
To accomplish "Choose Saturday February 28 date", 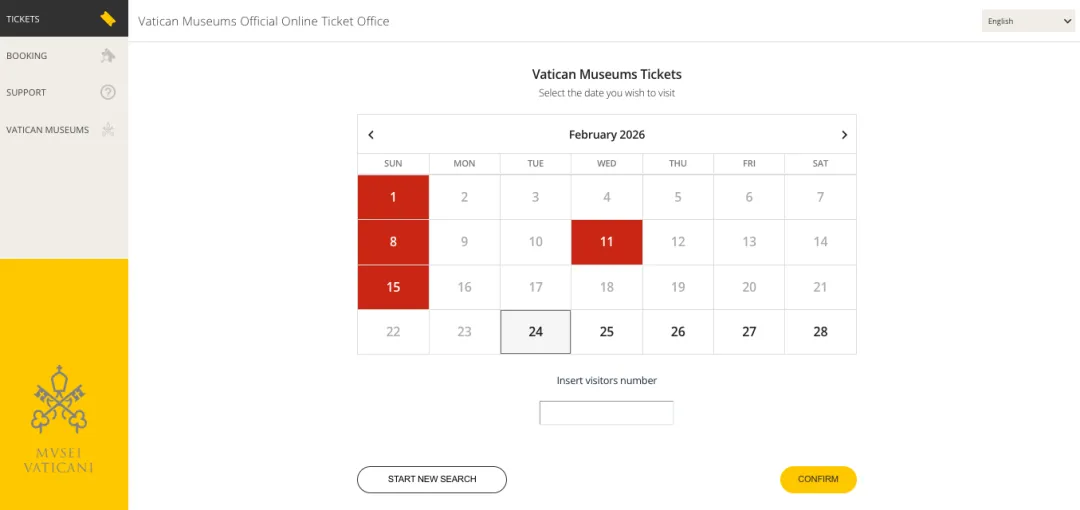I will (x=820, y=332).
